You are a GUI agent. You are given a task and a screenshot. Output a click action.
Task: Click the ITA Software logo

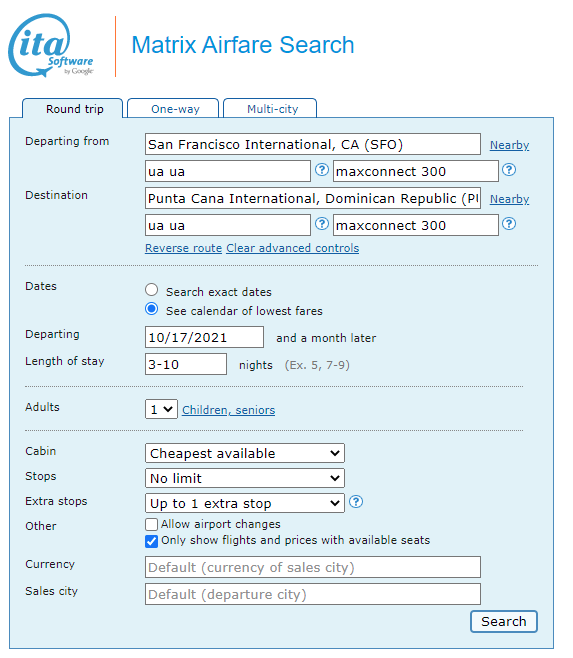pos(51,45)
